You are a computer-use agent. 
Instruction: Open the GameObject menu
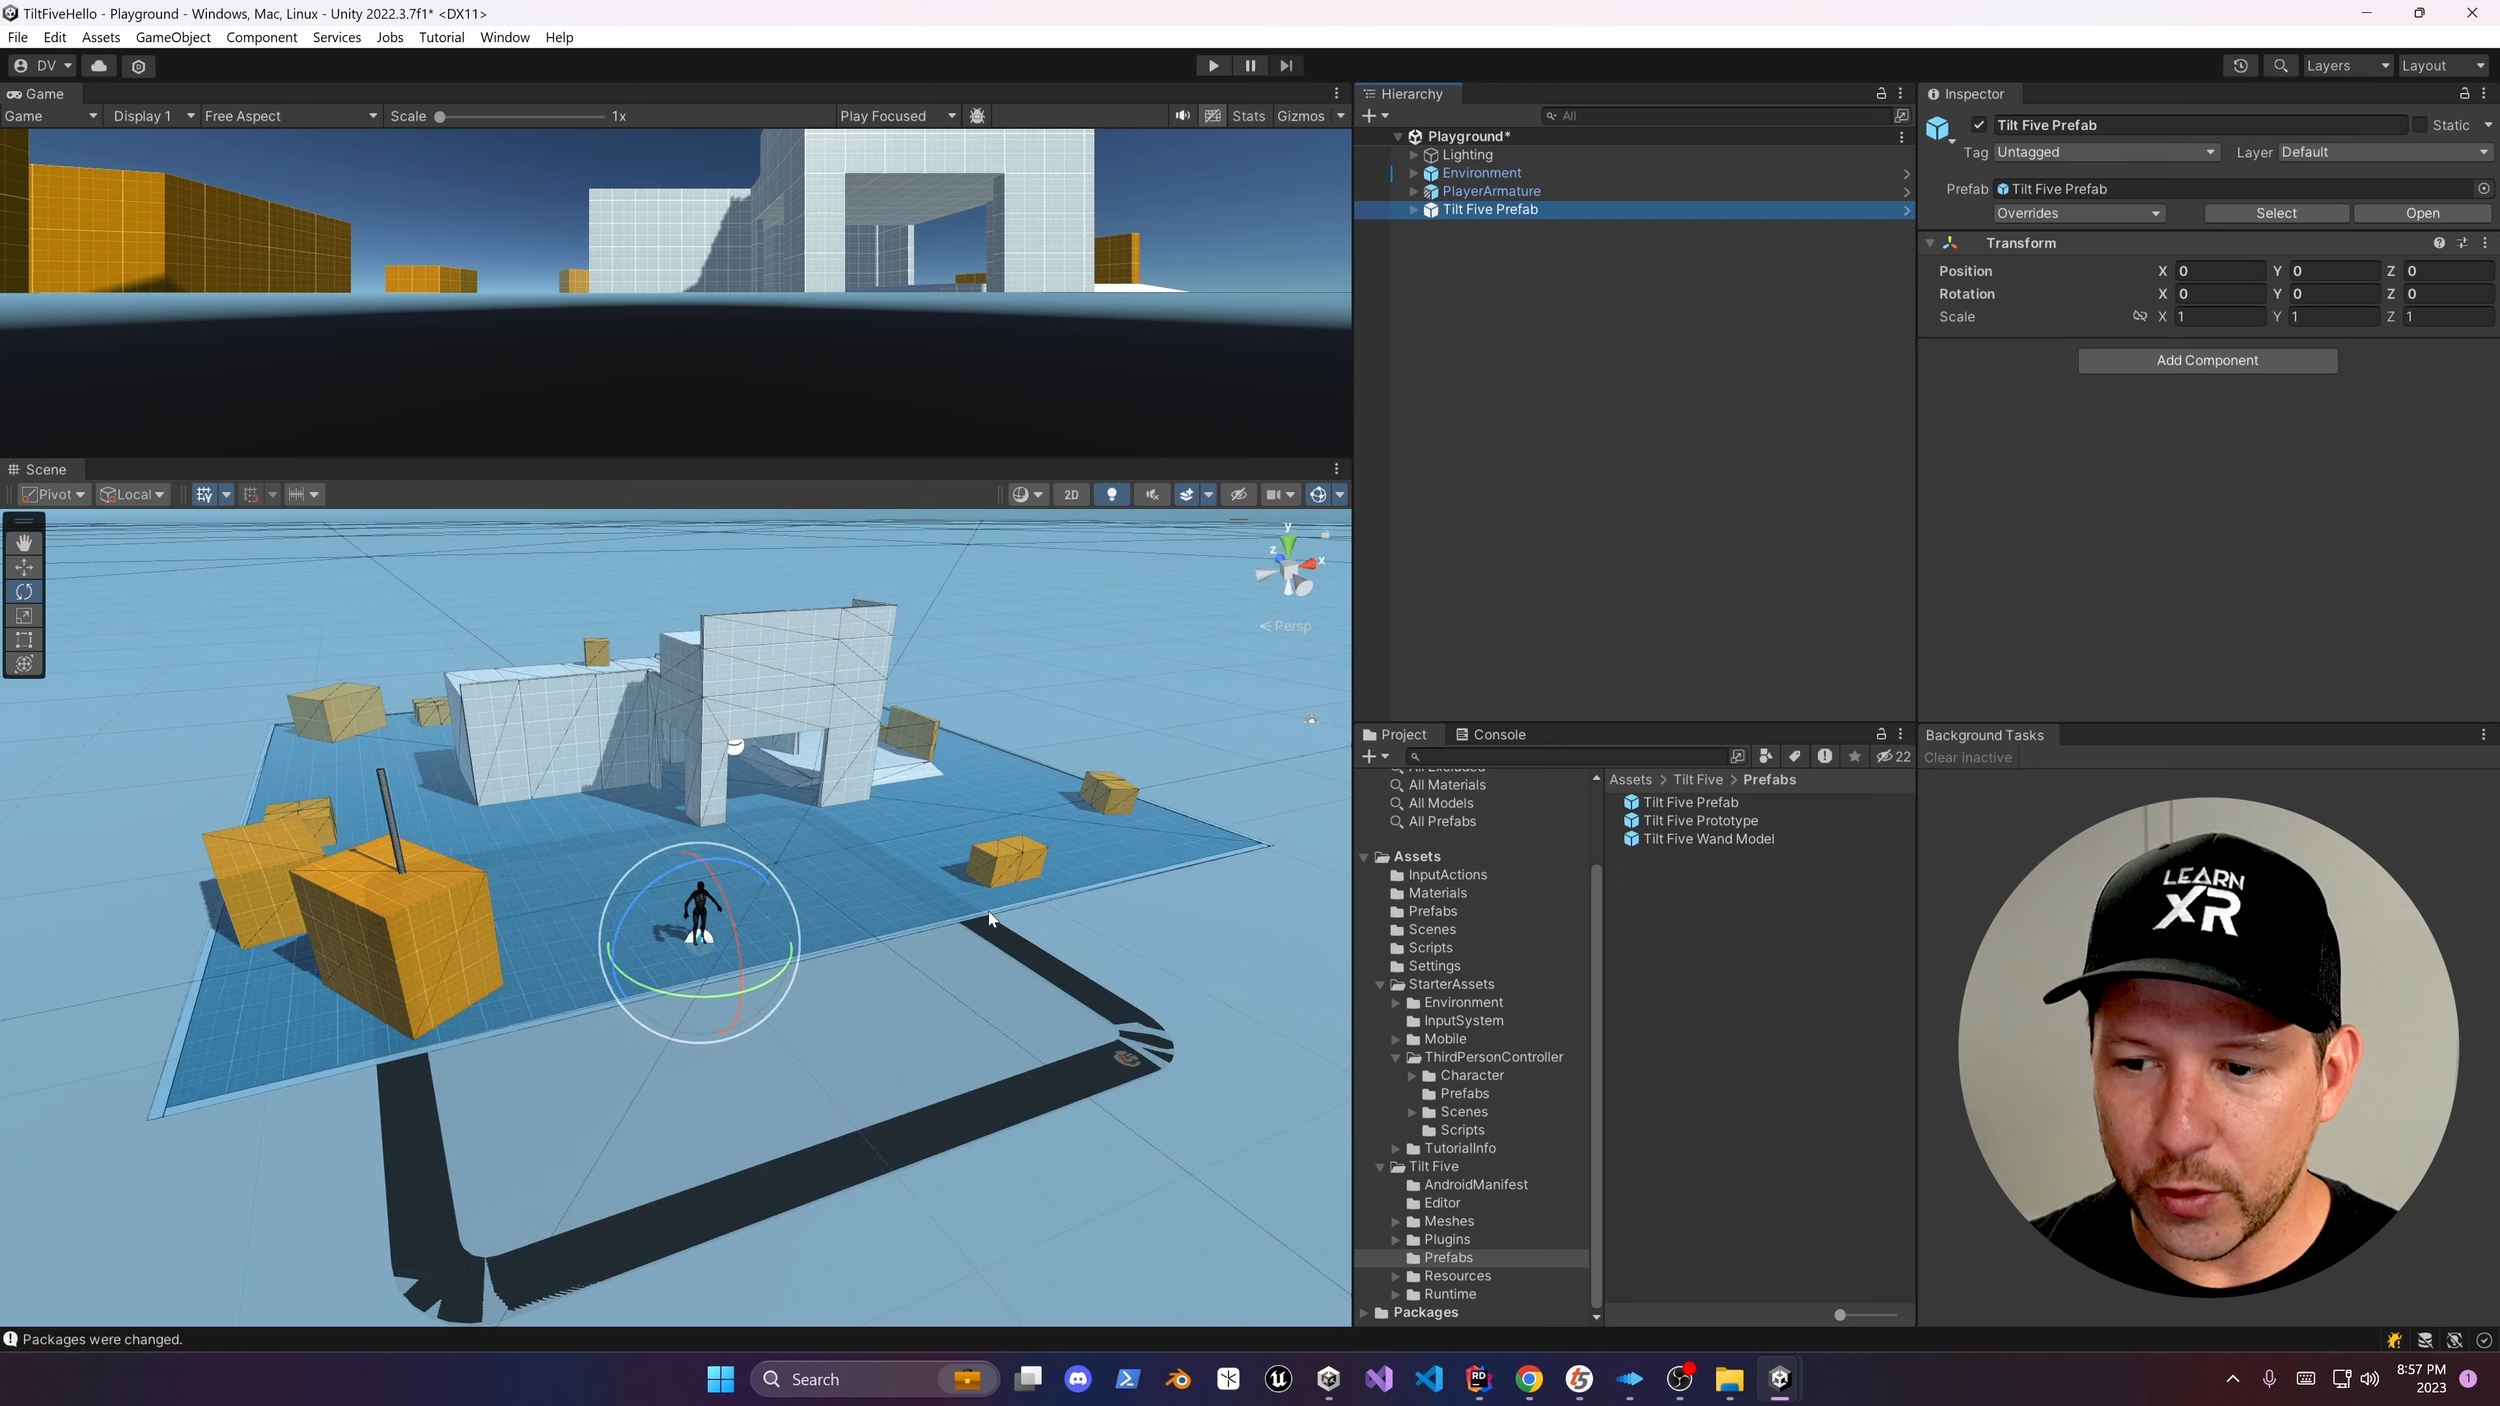[x=173, y=37]
